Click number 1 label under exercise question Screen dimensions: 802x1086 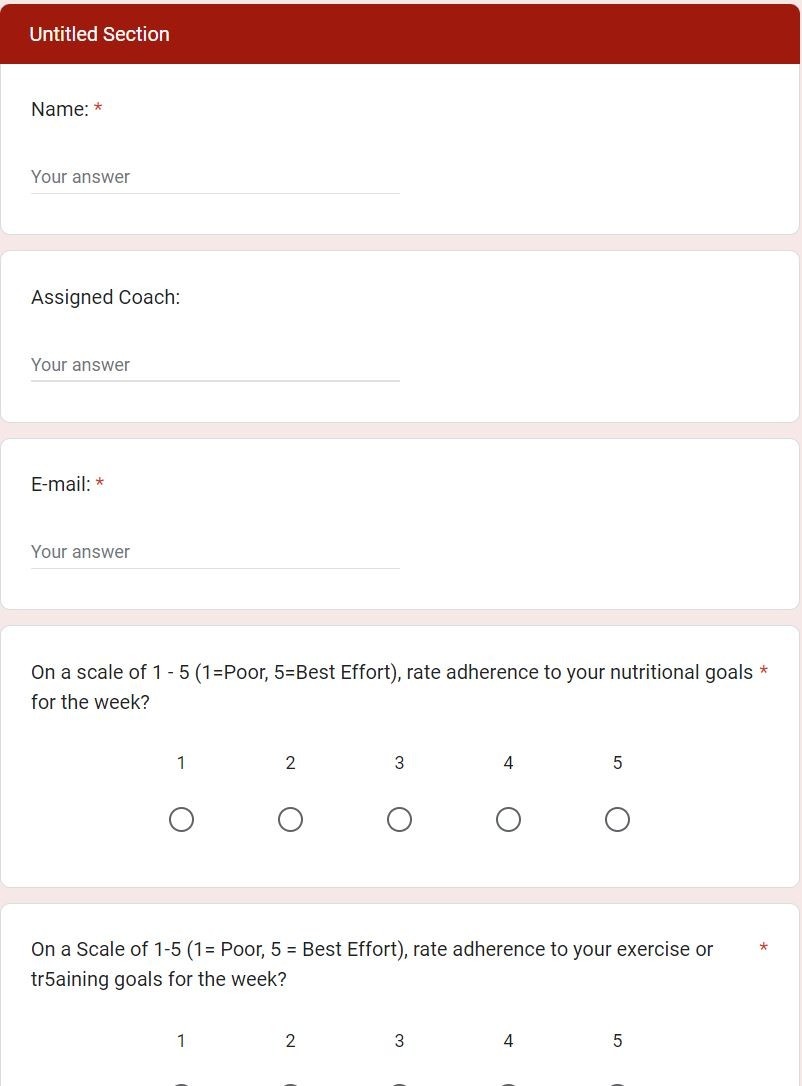point(181,1041)
